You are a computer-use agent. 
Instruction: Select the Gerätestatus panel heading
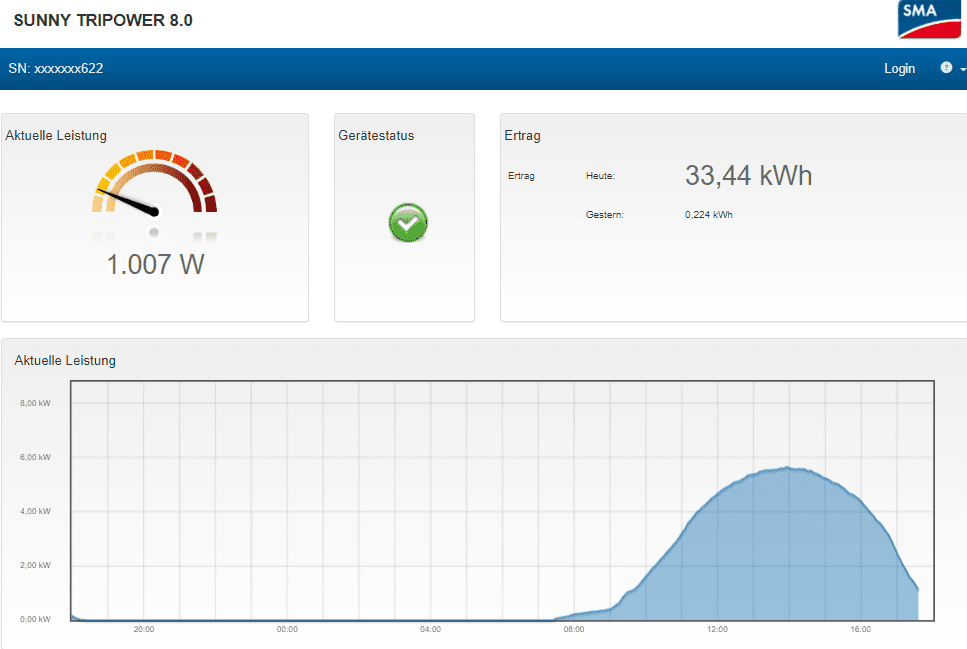coord(376,135)
